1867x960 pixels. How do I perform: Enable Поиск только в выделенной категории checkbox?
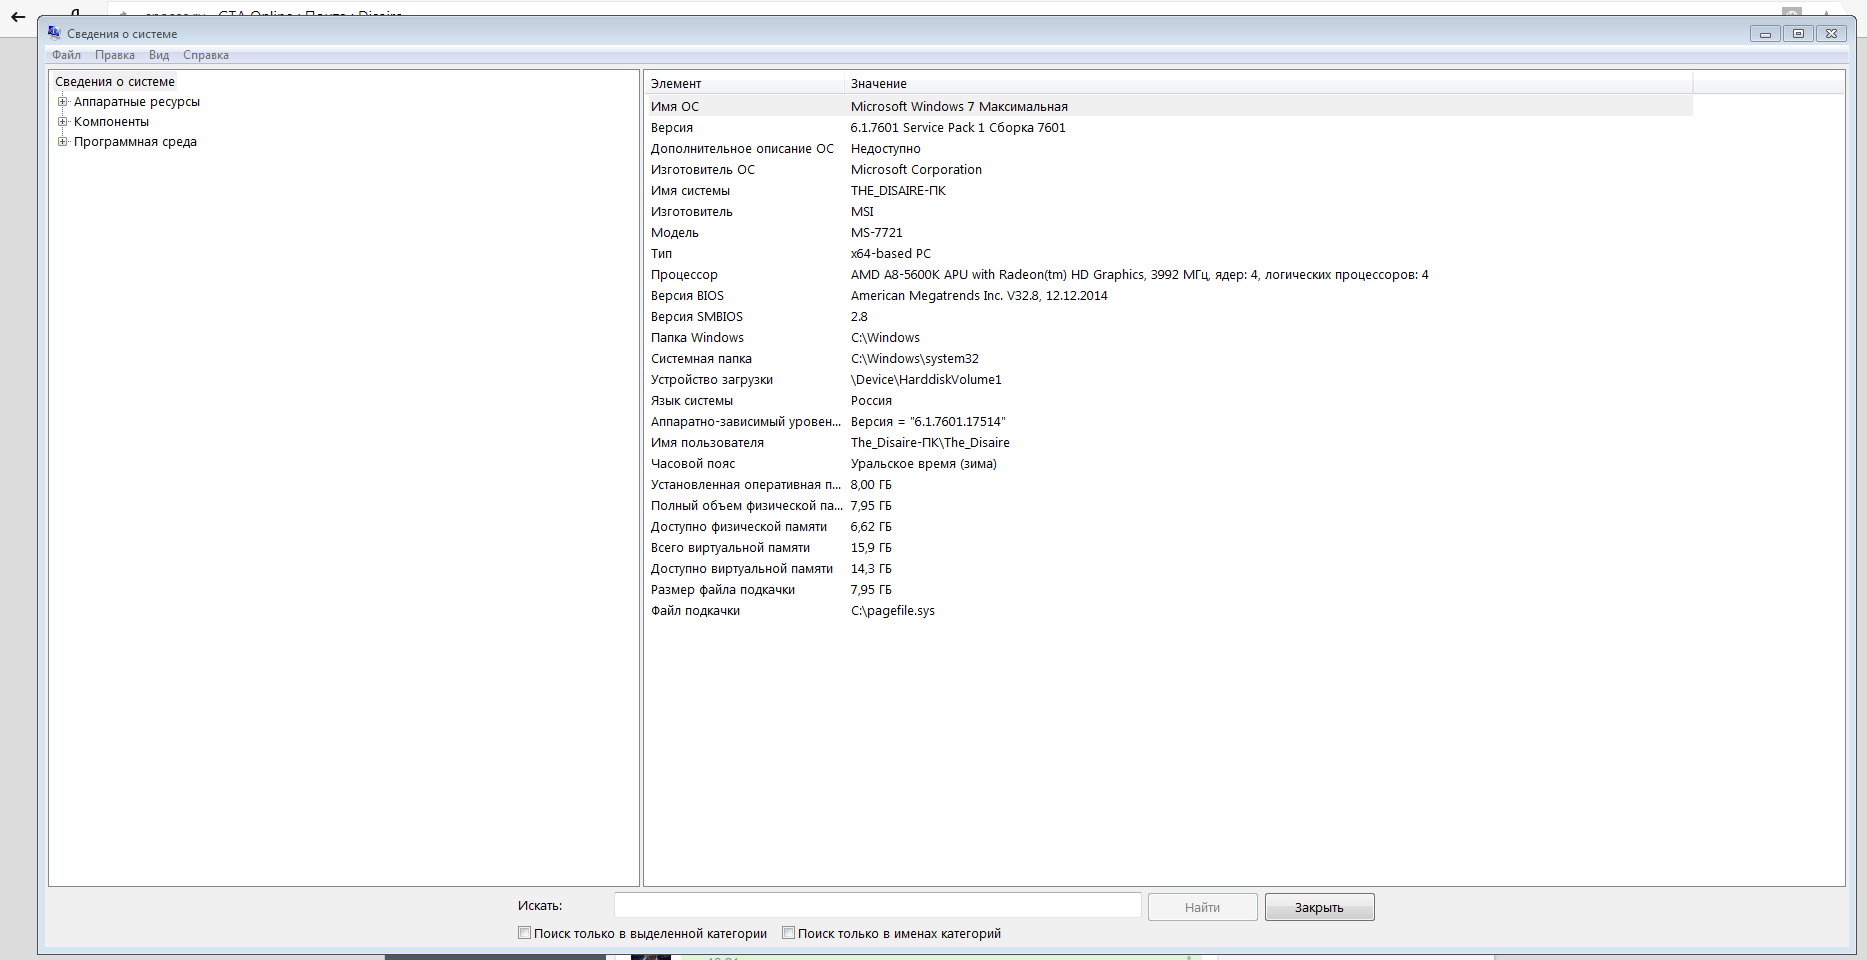524,933
